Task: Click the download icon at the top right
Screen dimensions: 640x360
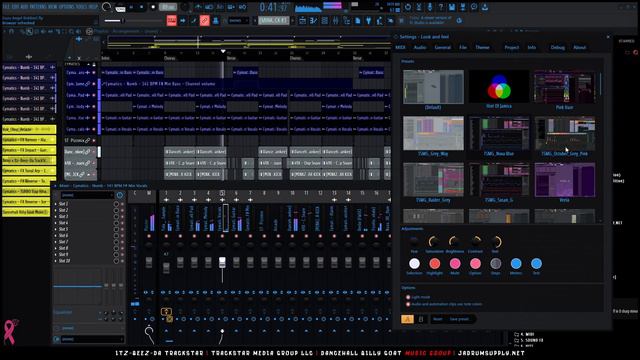Action: [x=484, y=7]
